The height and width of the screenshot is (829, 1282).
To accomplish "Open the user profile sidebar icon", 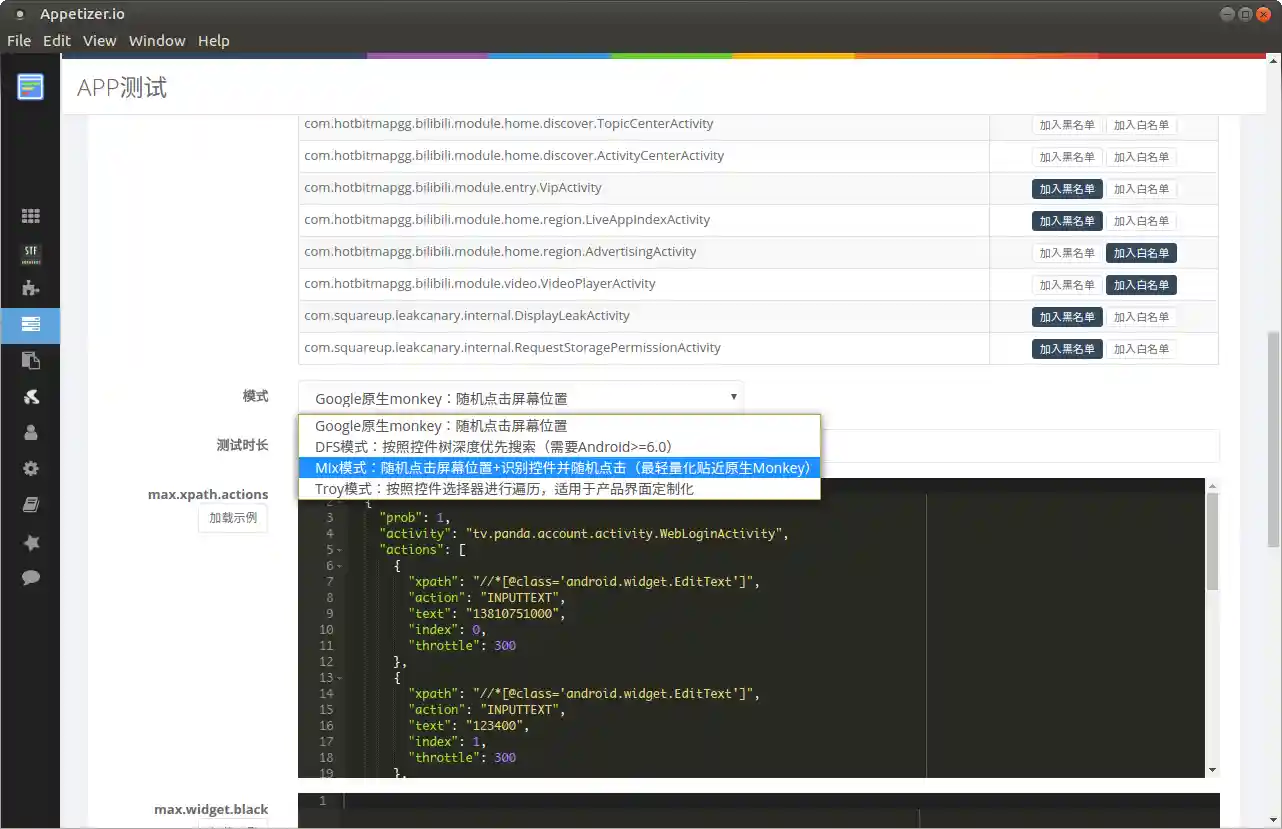I will [x=30, y=432].
